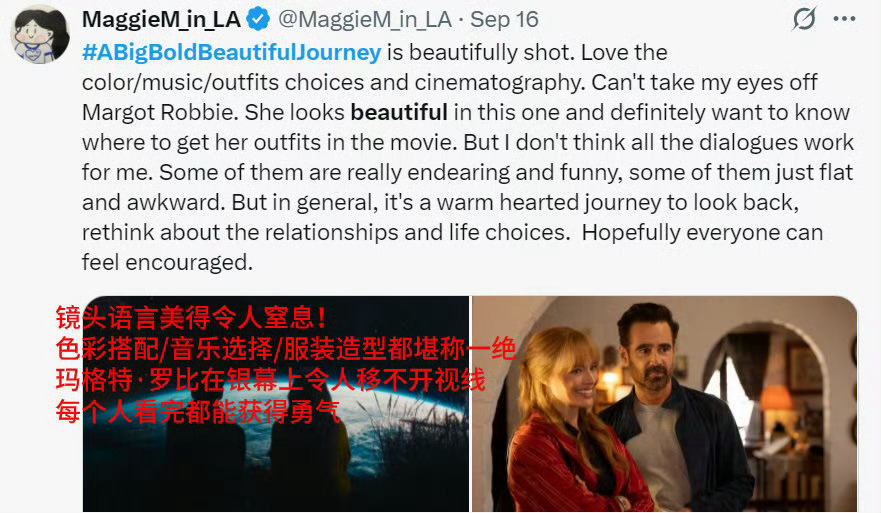The height and width of the screenshot is (513, 881).
Task: Click the red caption line starting 玛格特·罗比
Action: [270, 380]
